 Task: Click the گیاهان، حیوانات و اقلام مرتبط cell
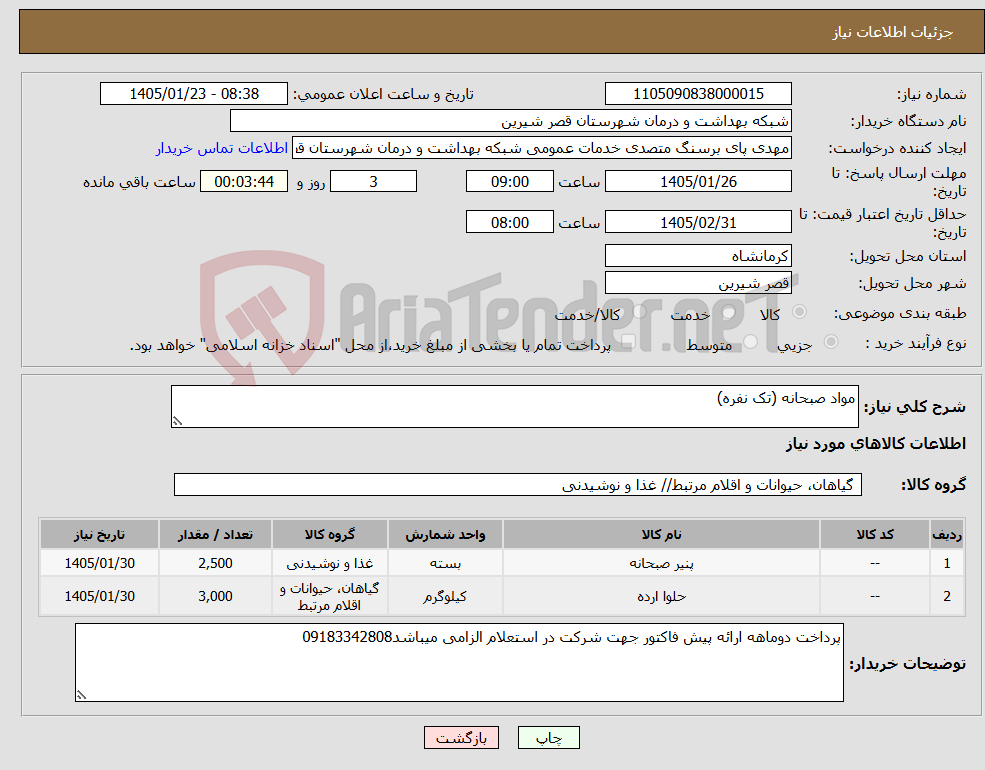330,596
